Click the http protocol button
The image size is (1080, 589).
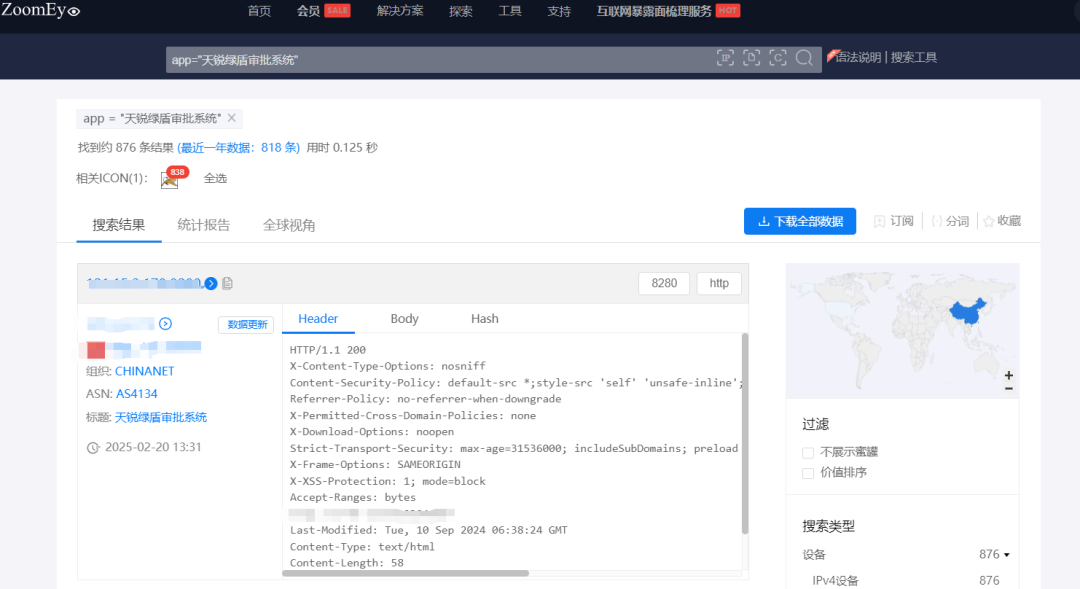point(719,283)
